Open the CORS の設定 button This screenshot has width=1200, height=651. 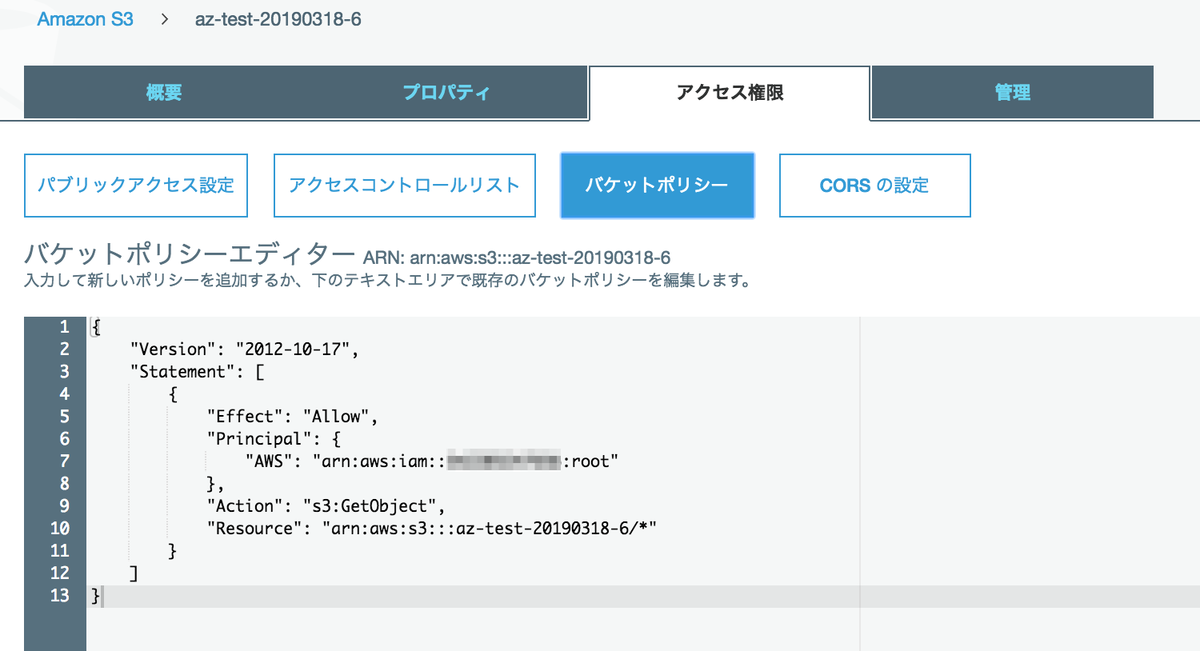(x=874, y=185)
